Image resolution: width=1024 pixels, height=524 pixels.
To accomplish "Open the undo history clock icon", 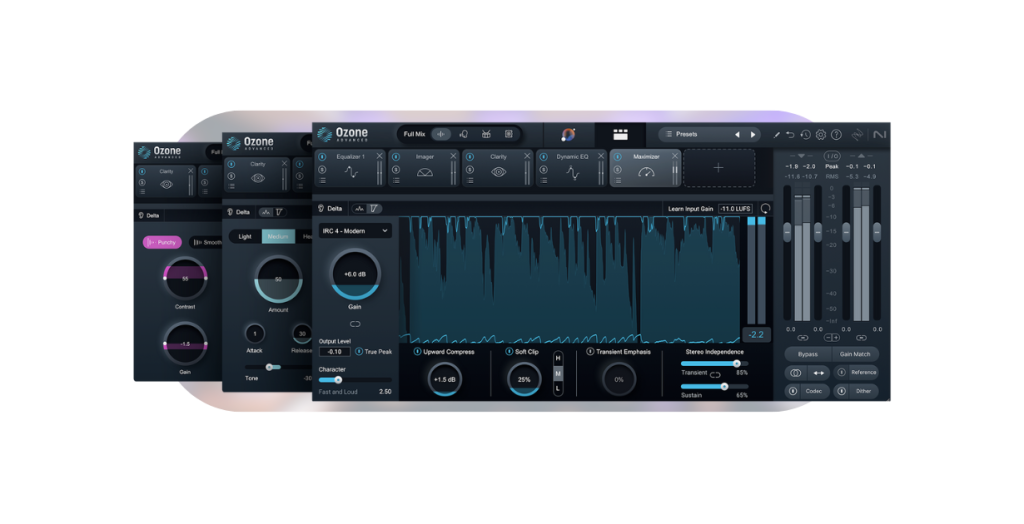I will click(x=805, y=135).
